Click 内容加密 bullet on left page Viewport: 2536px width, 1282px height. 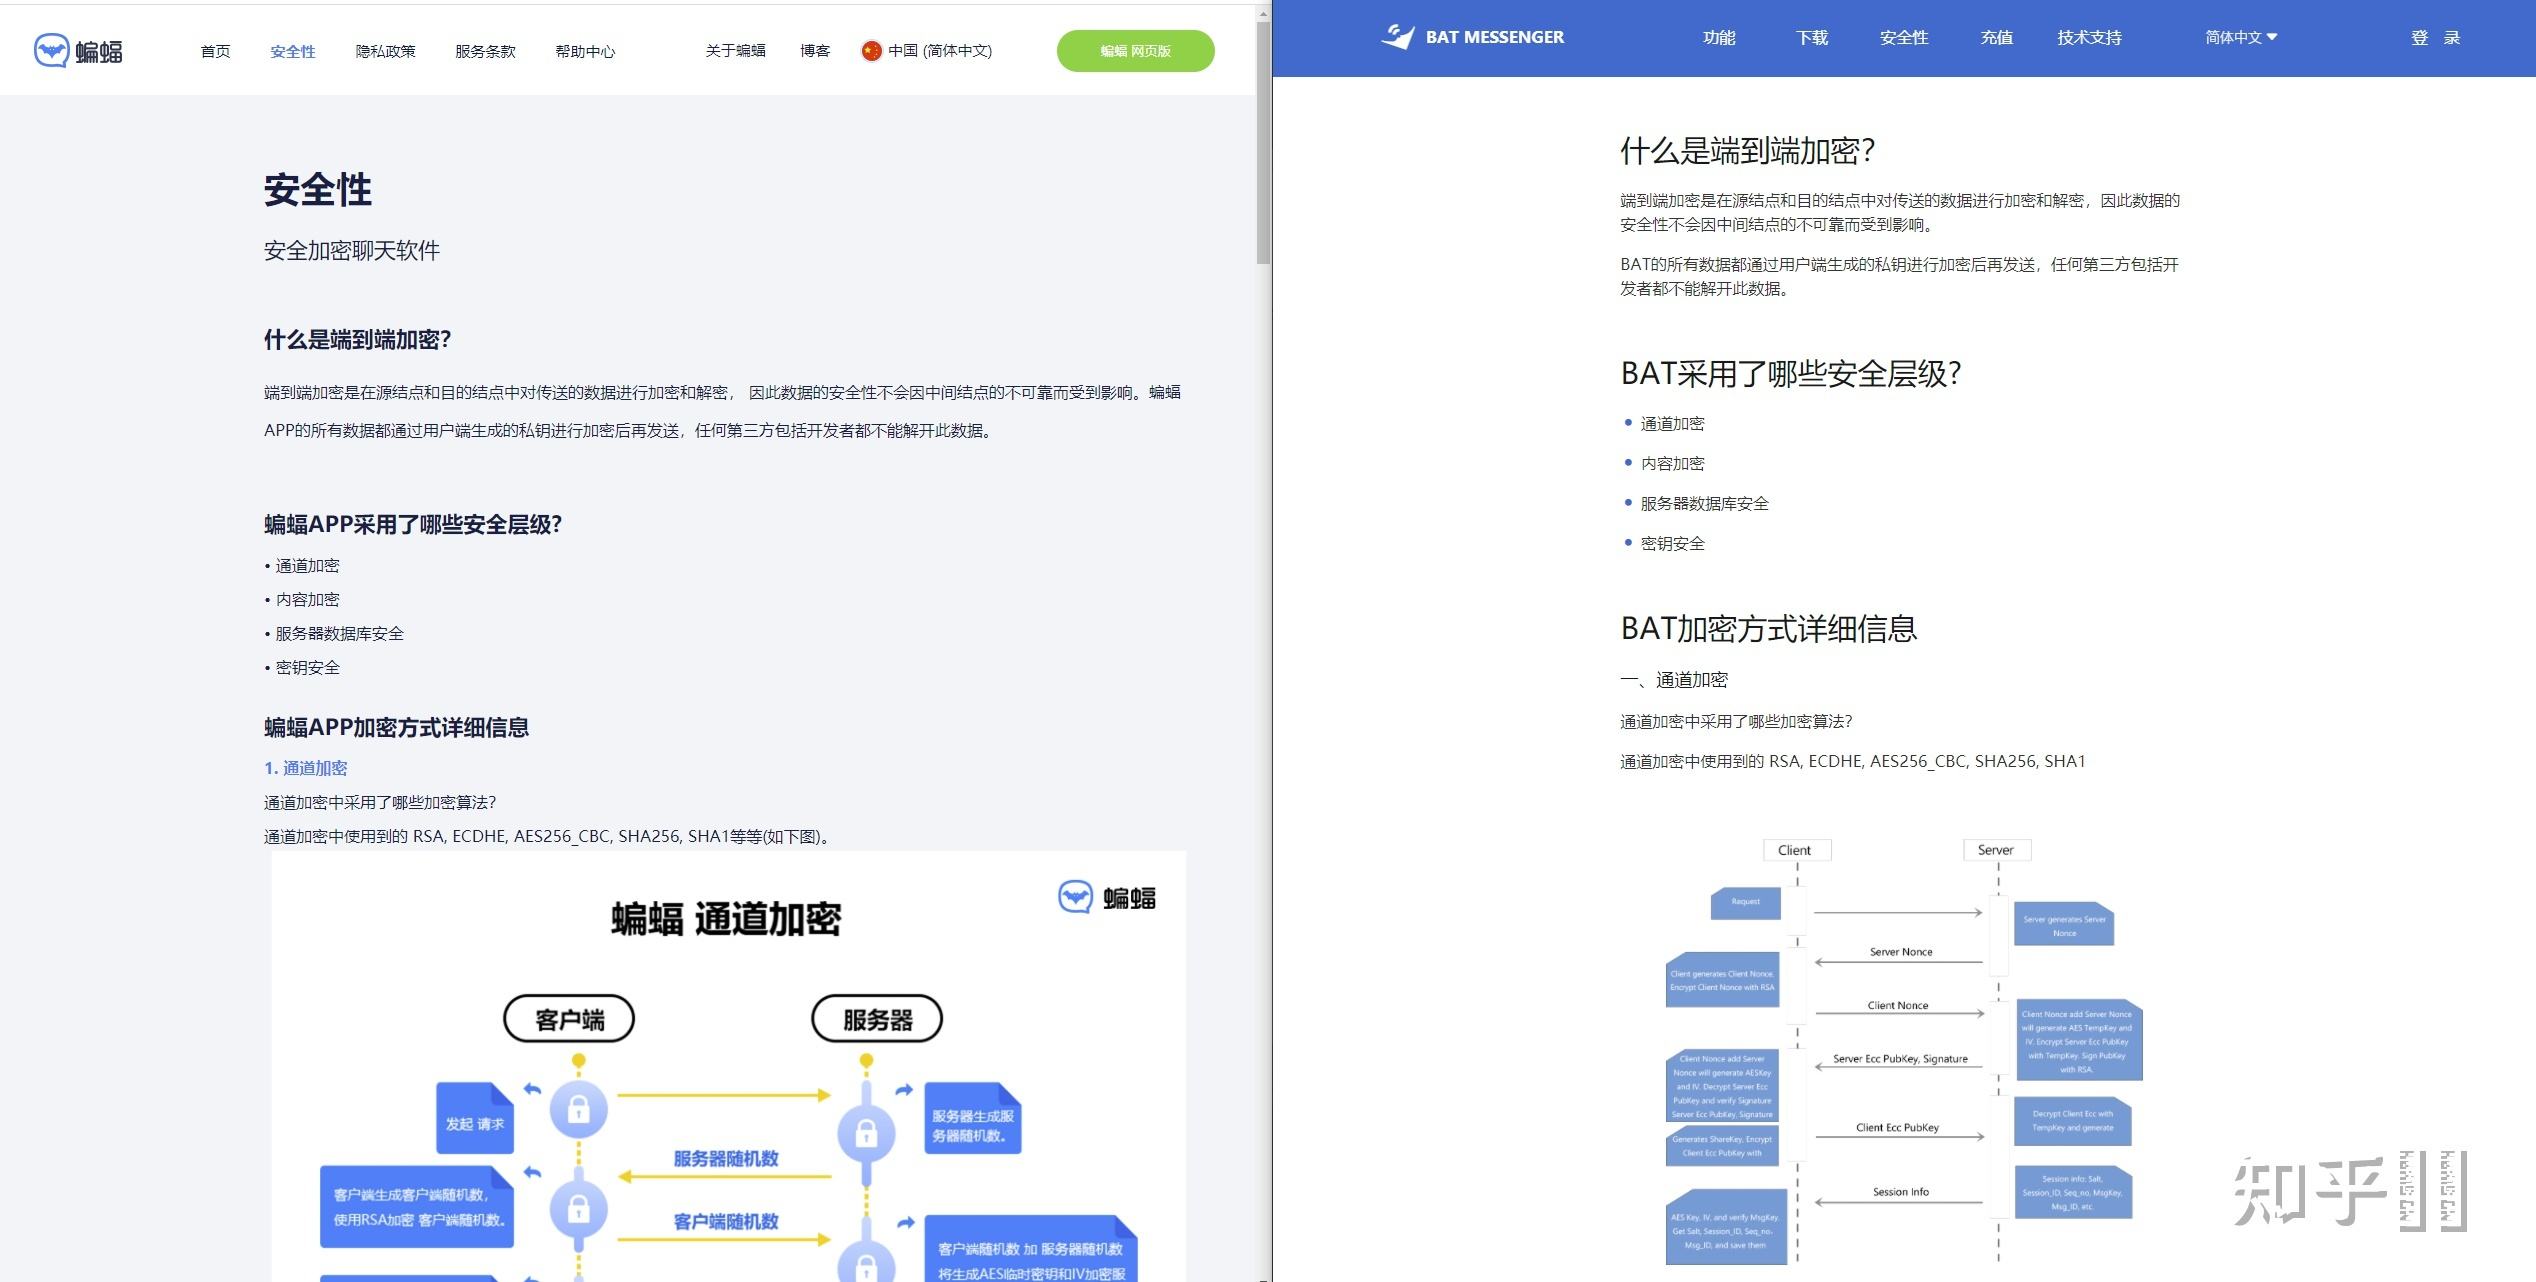point(307,599)
